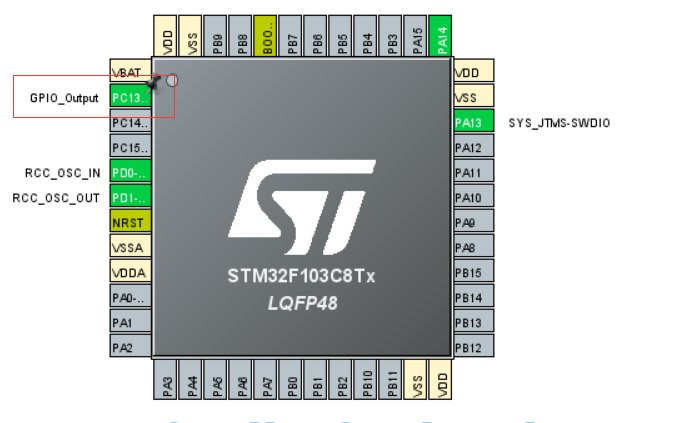Click the PA11 pin
The height and width of the screenshot is (423, 675).
tap(474, 173)
